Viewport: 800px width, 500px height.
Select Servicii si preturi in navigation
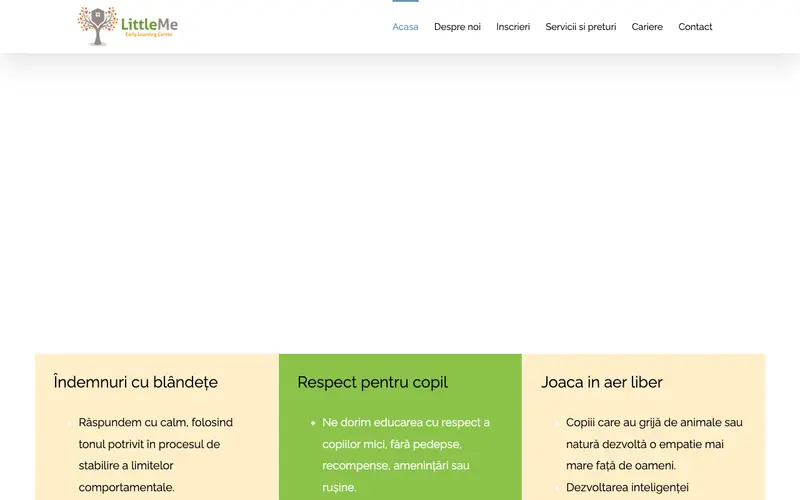click(x=581, y=27)
